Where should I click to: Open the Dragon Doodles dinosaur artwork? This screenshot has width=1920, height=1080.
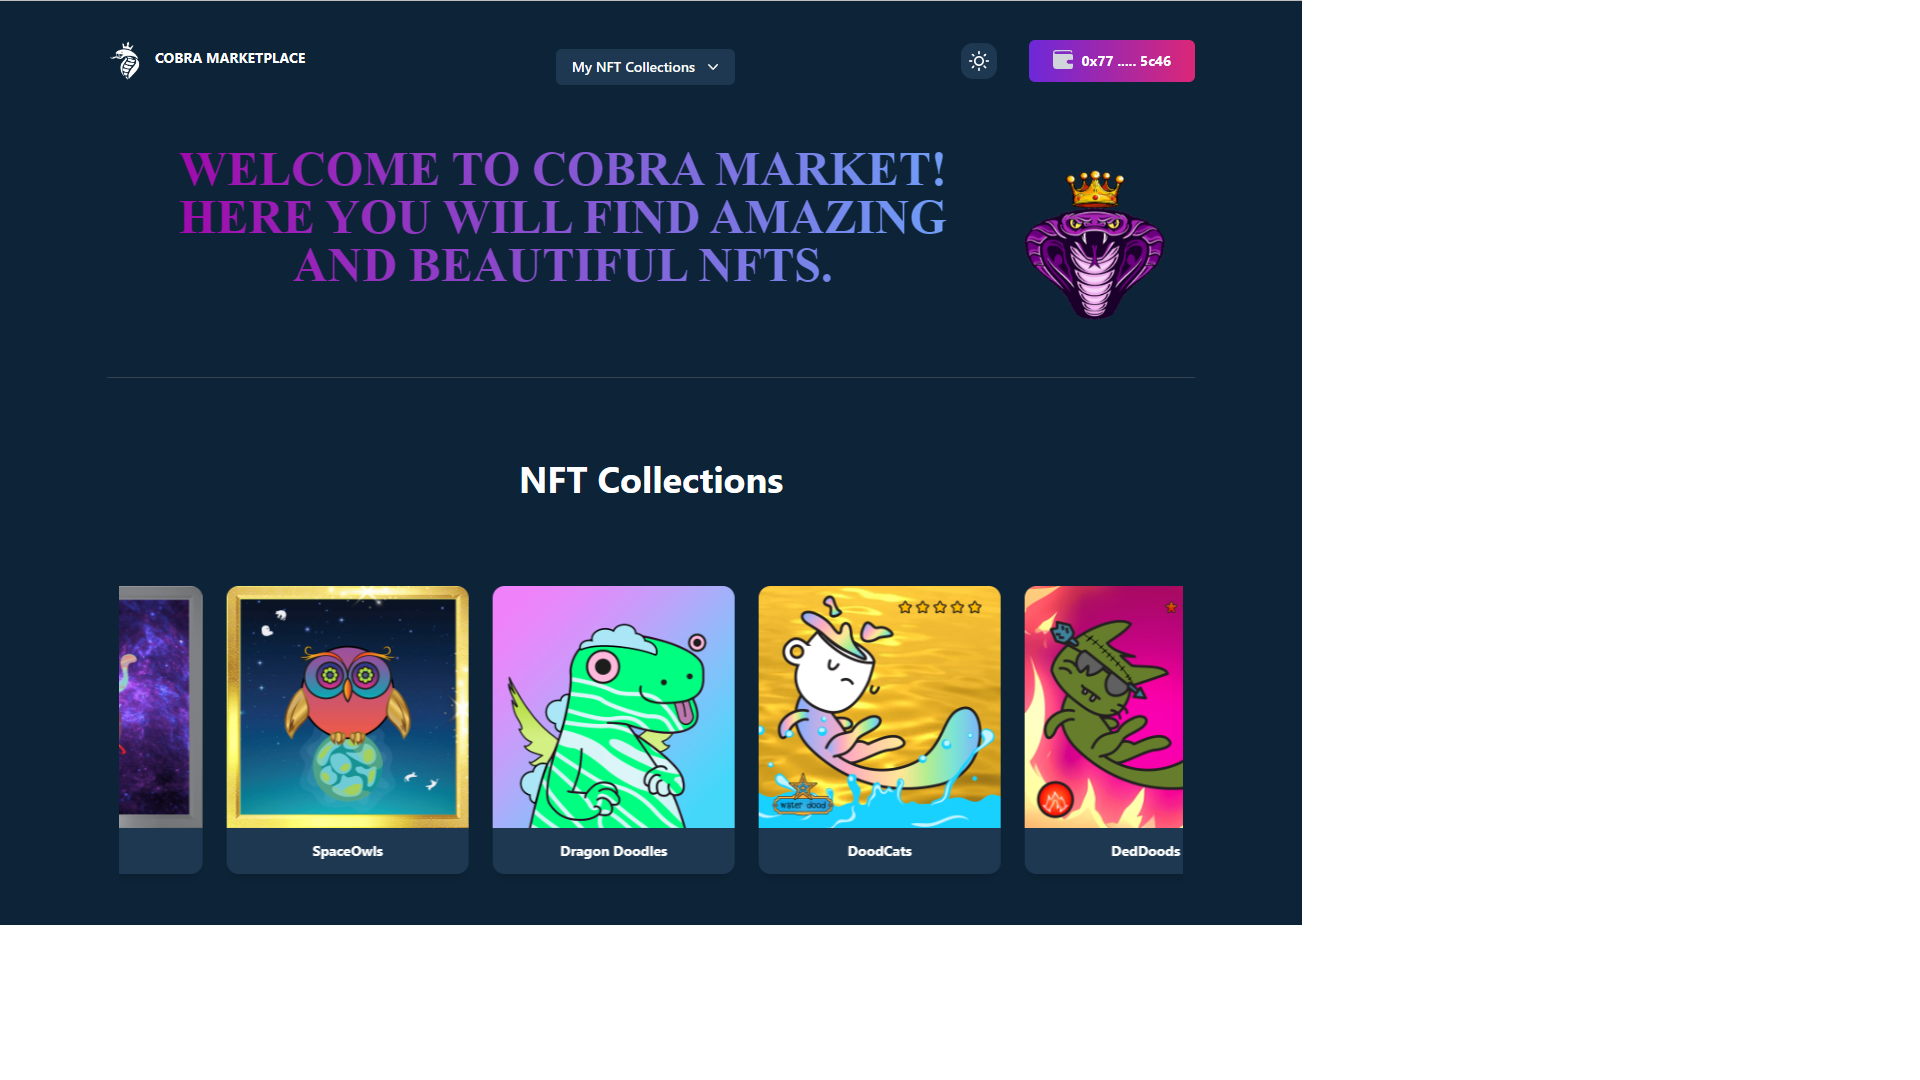click(614, 707)
